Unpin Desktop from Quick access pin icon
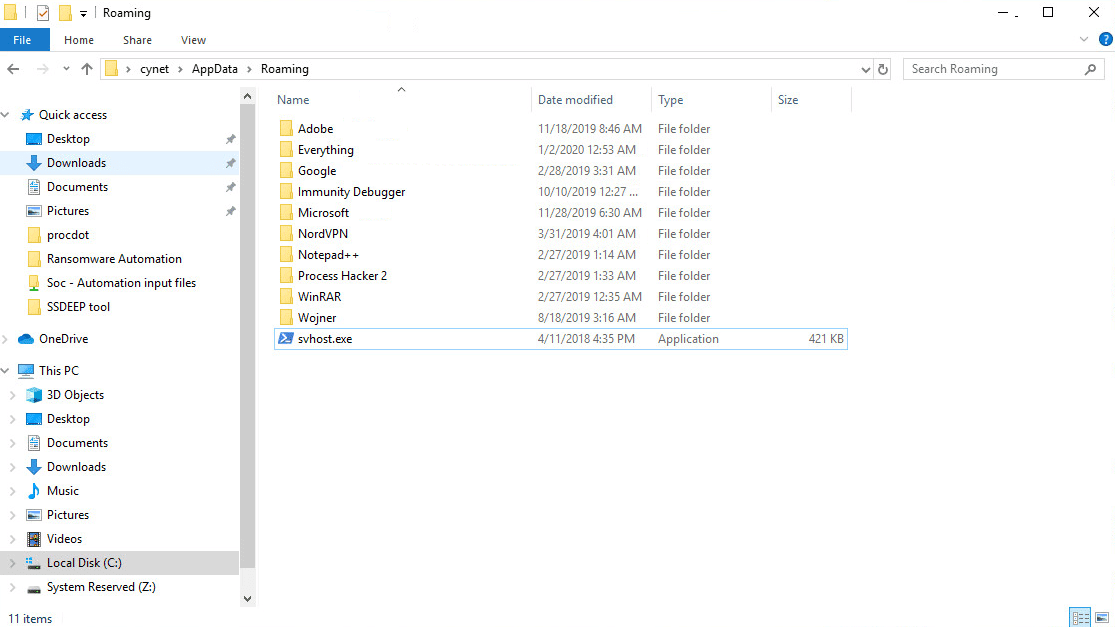Image resolution: width=1115 pixels, height=627 pixels. (230, 139)
